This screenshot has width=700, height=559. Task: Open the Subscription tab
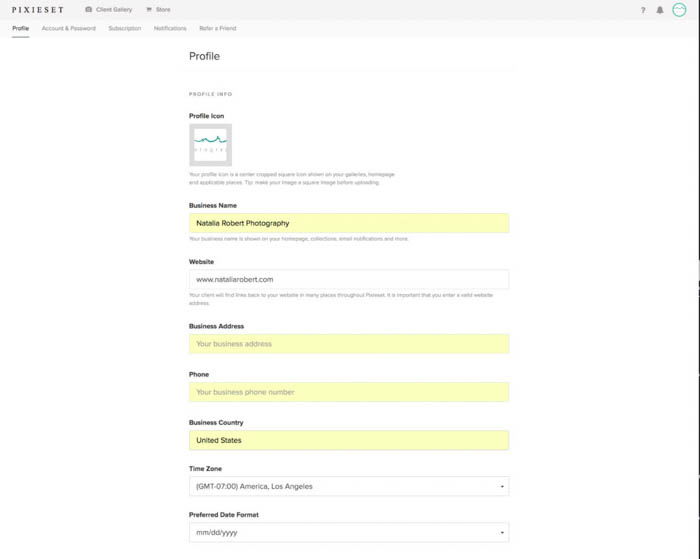click(124, 28)
